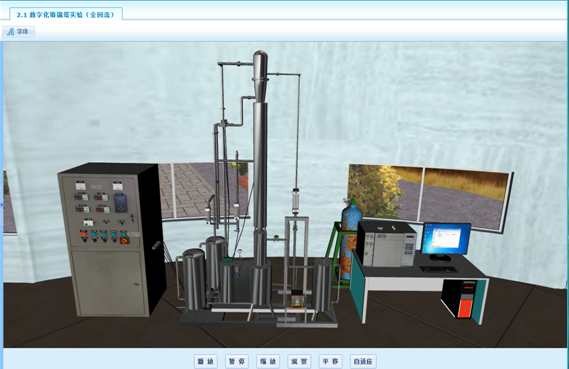Click the dark blue controller display on cabinet
The width and height of the screenshot is (569, 369).
(x=121, y=203)
